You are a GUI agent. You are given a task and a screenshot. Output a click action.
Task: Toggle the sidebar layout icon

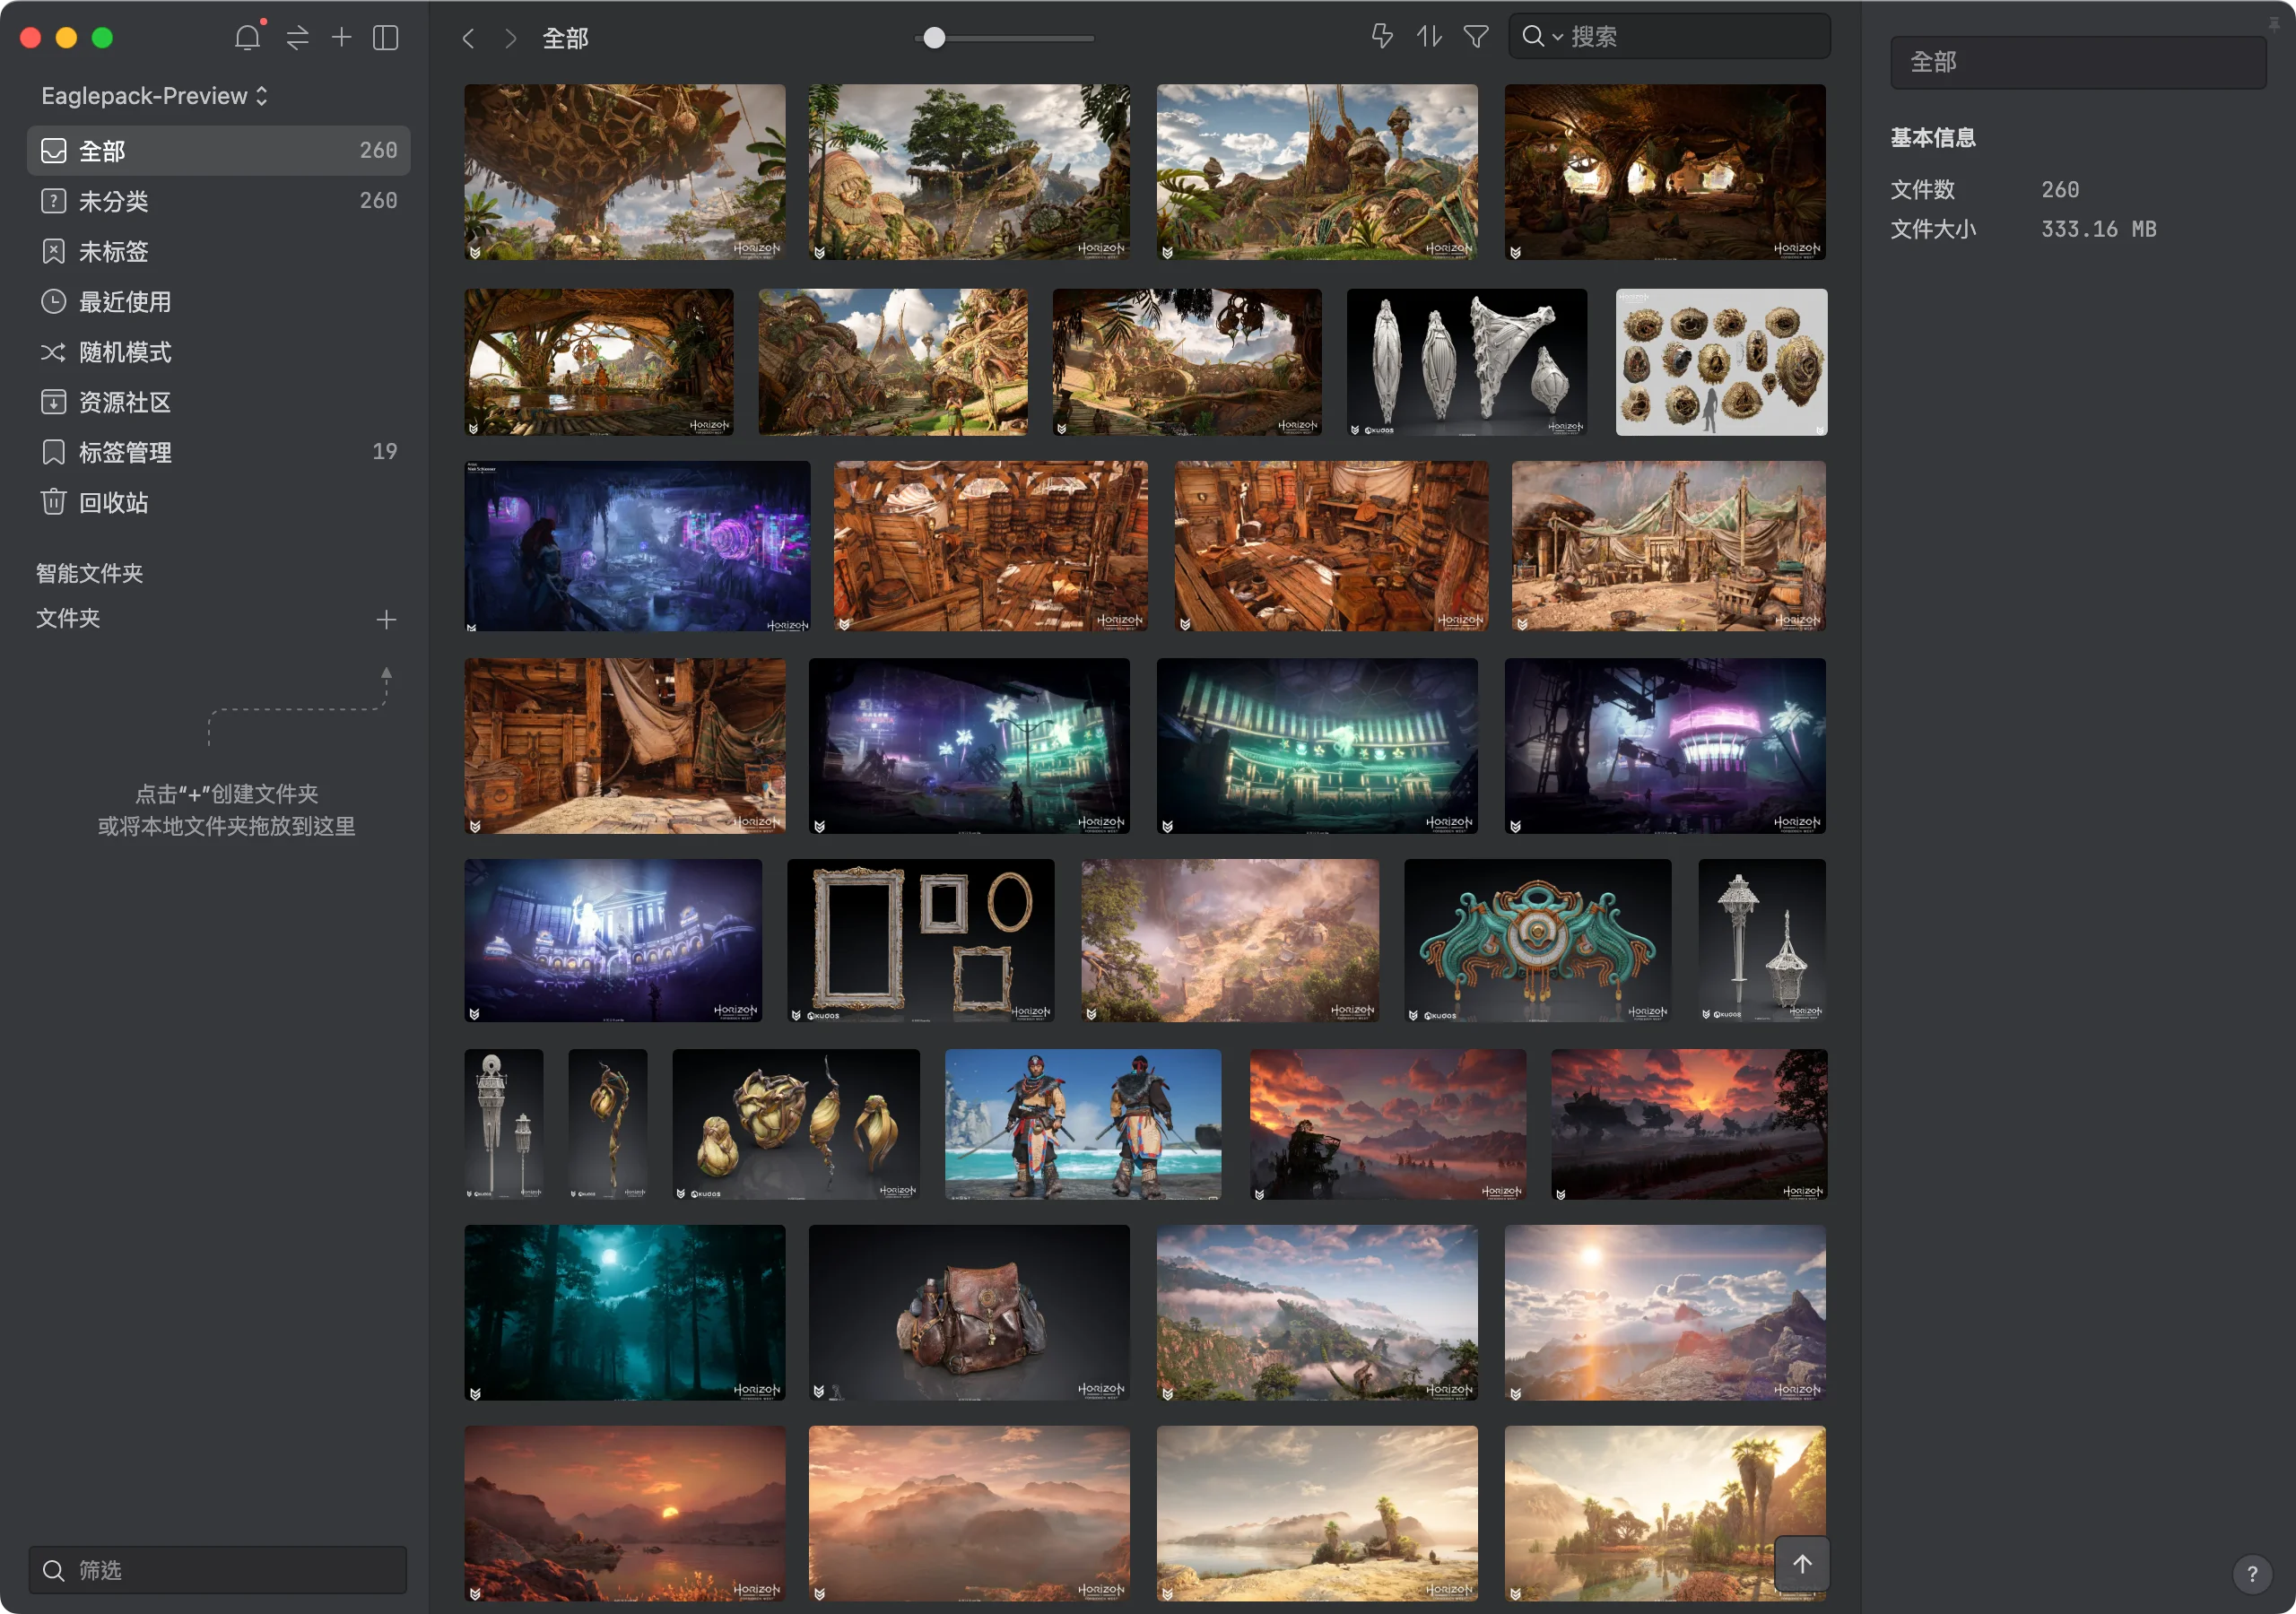pos(385,38)
